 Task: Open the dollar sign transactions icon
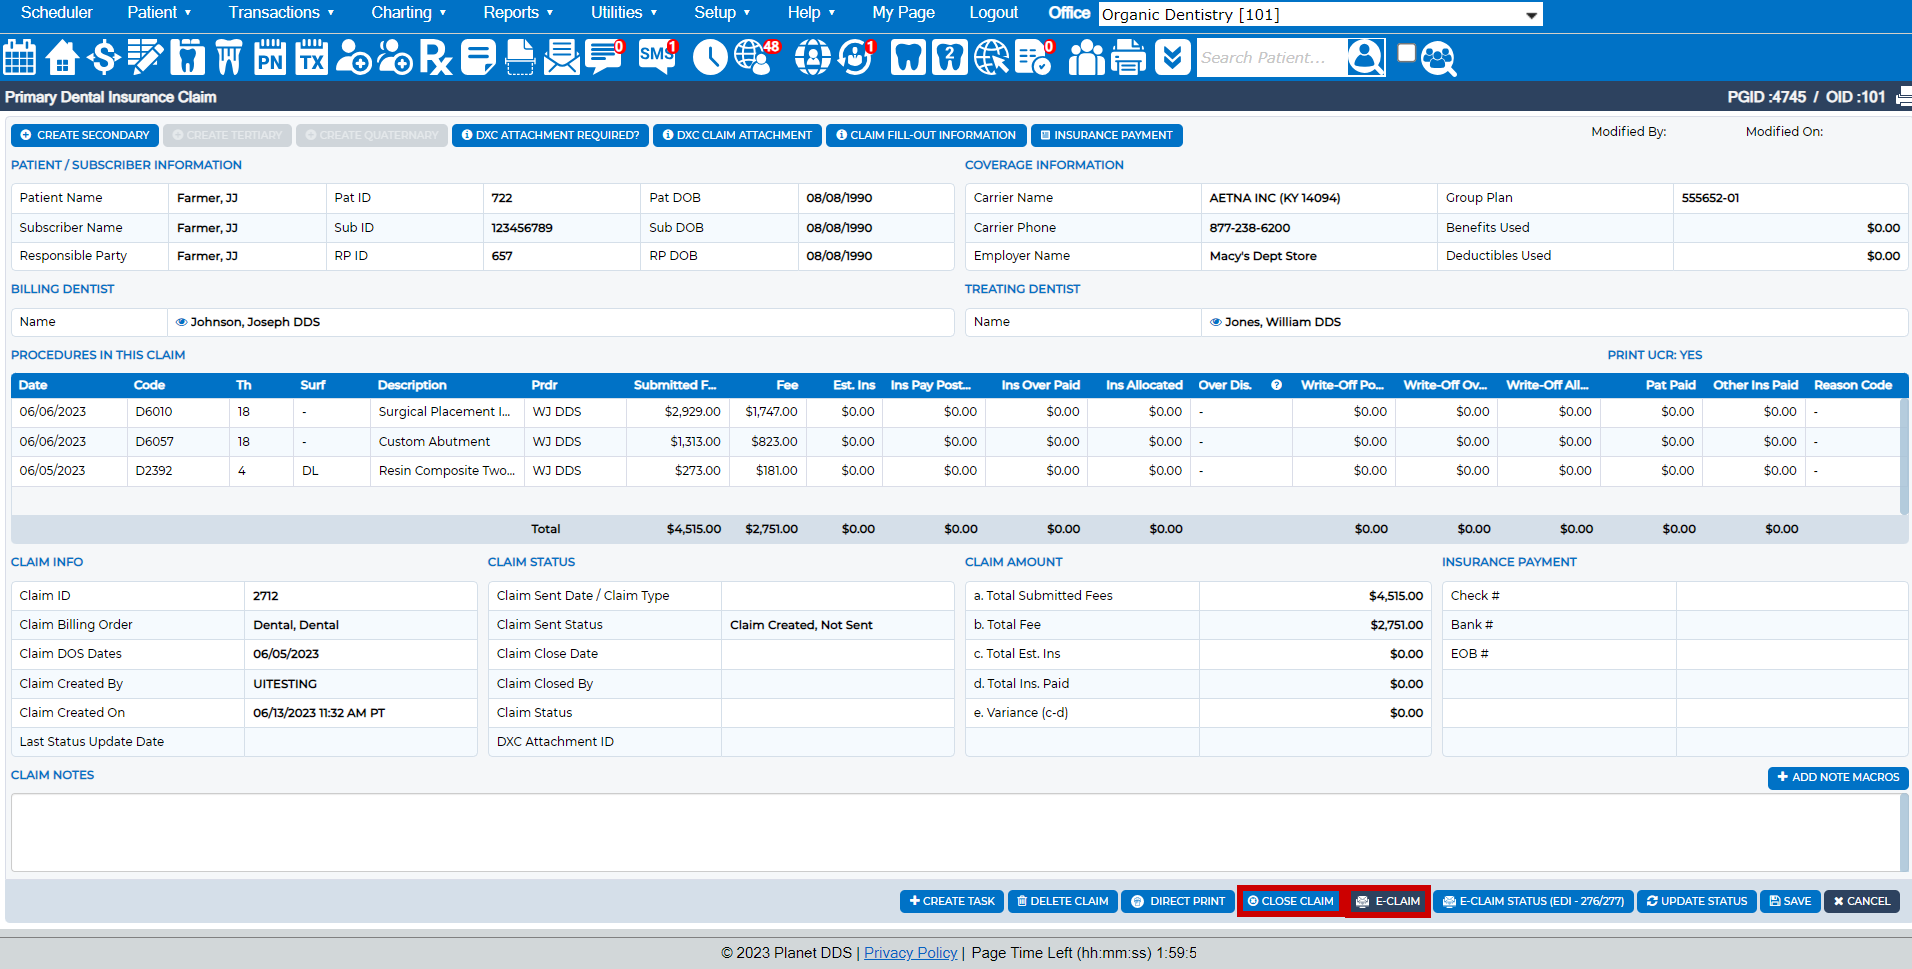(103, 57)
